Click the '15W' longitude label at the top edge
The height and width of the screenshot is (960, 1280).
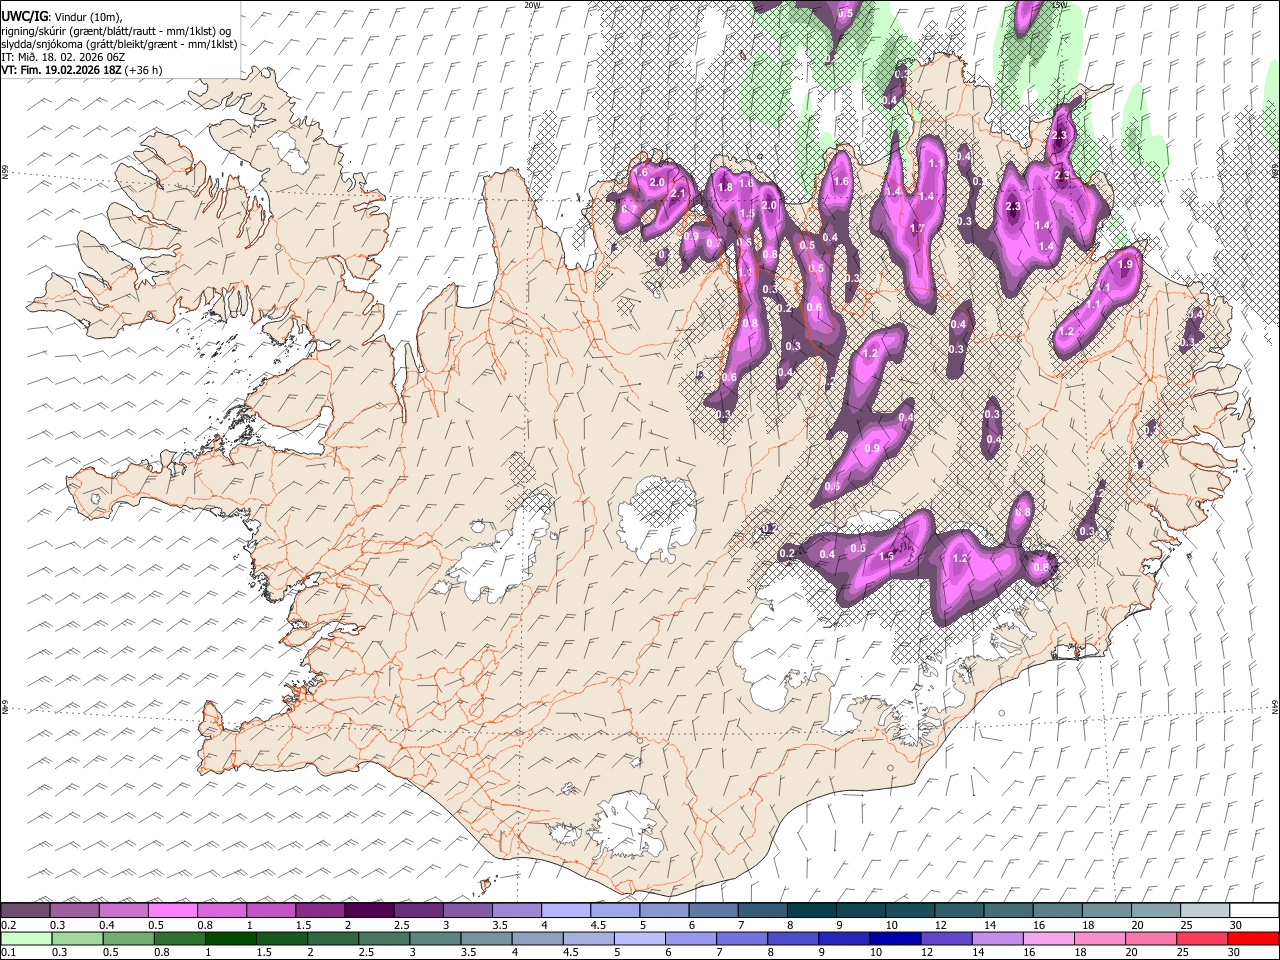[1060, 5]
